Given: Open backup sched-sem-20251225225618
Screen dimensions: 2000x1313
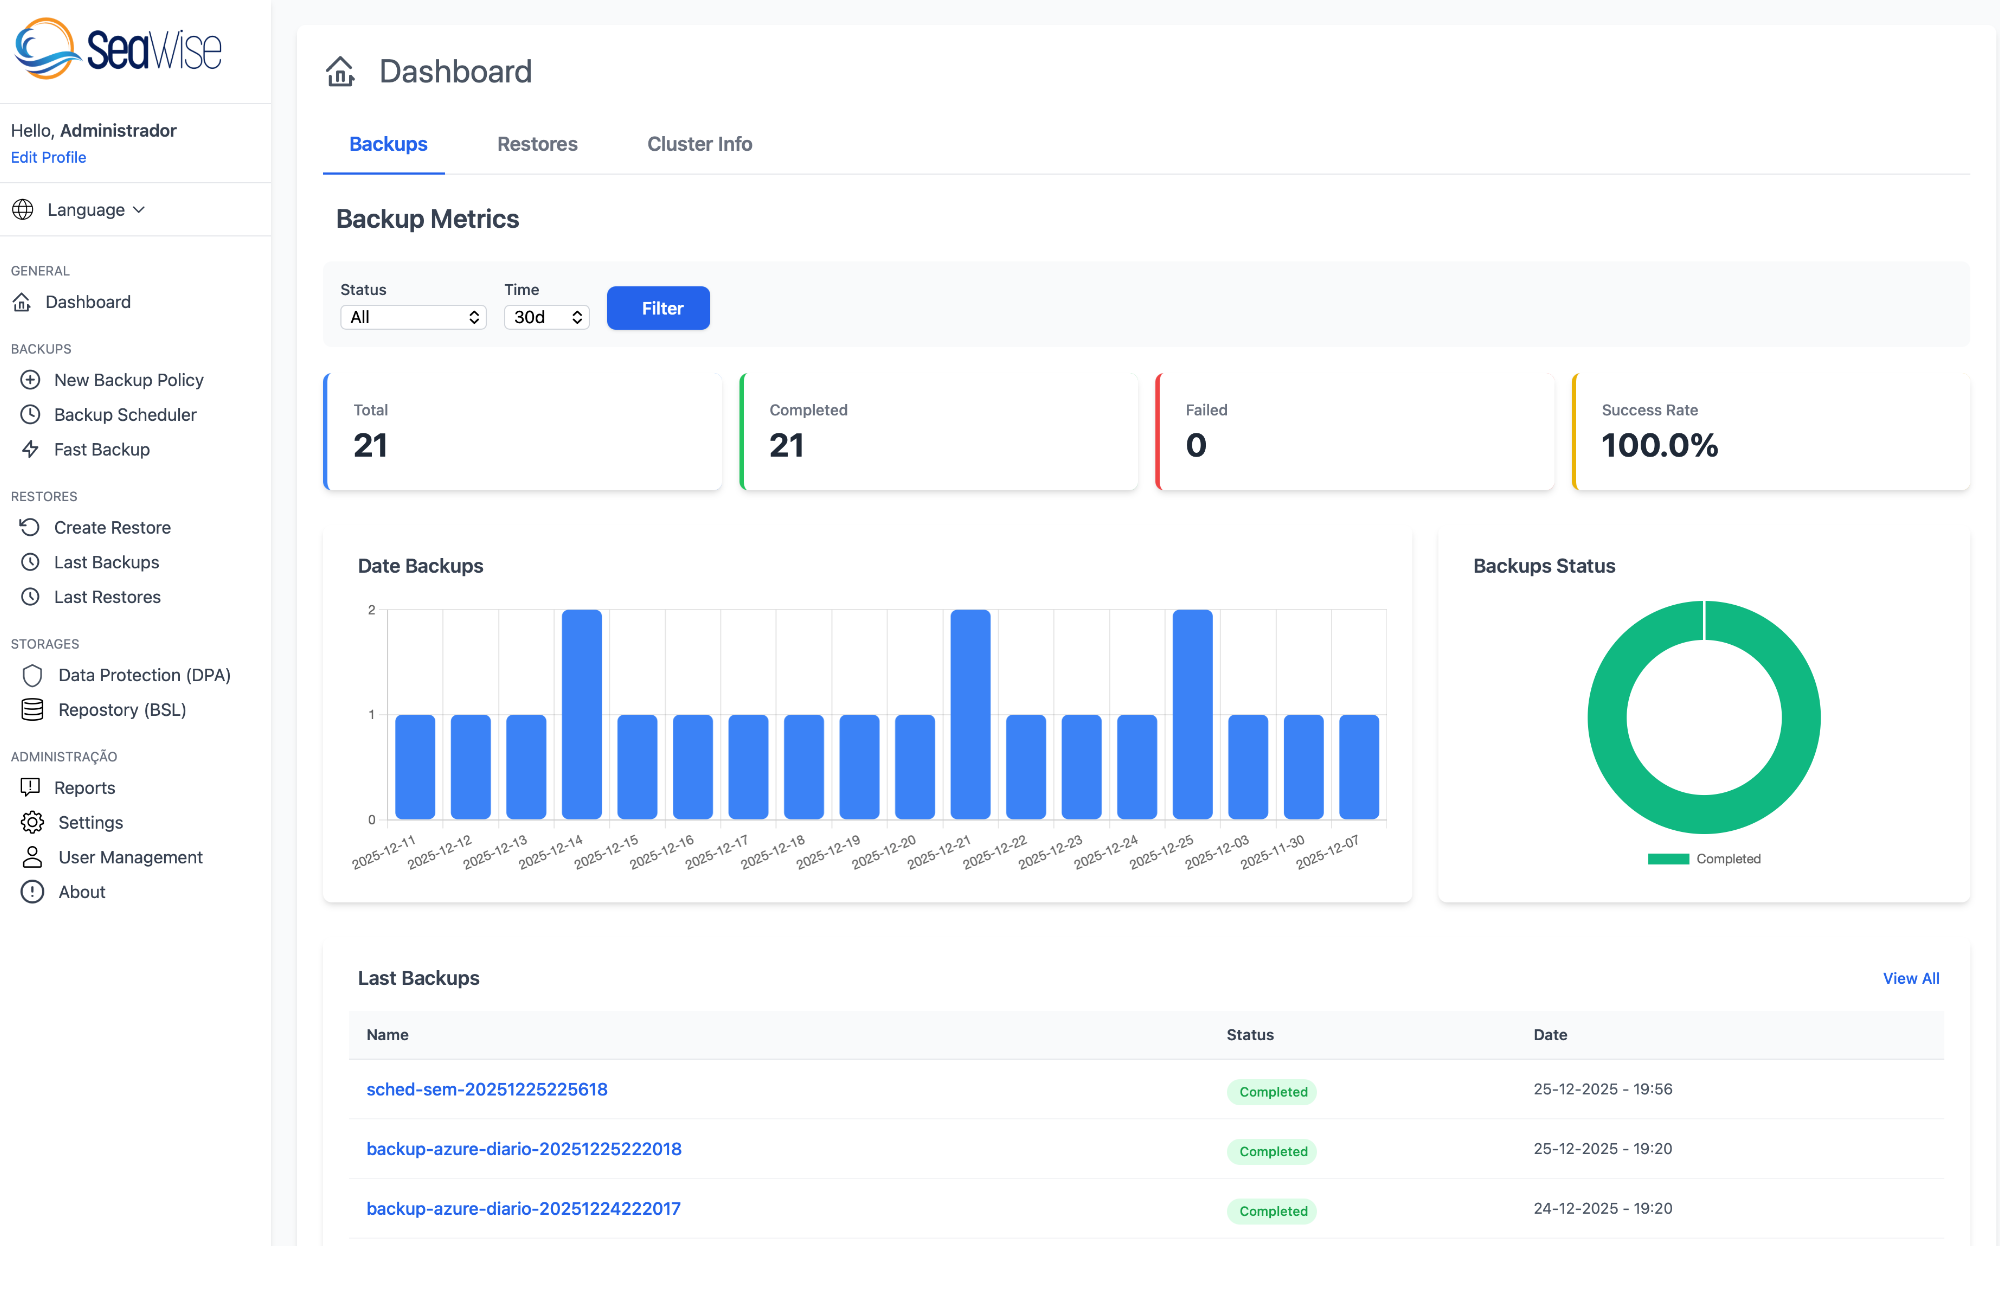Looking at the screenshot, I should (x=487, y=1089).
